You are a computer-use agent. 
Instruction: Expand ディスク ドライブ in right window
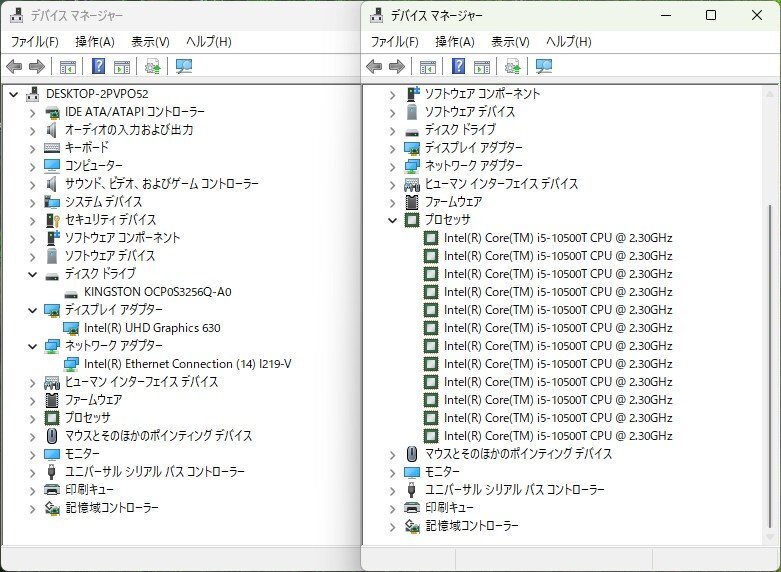point(392,131)
